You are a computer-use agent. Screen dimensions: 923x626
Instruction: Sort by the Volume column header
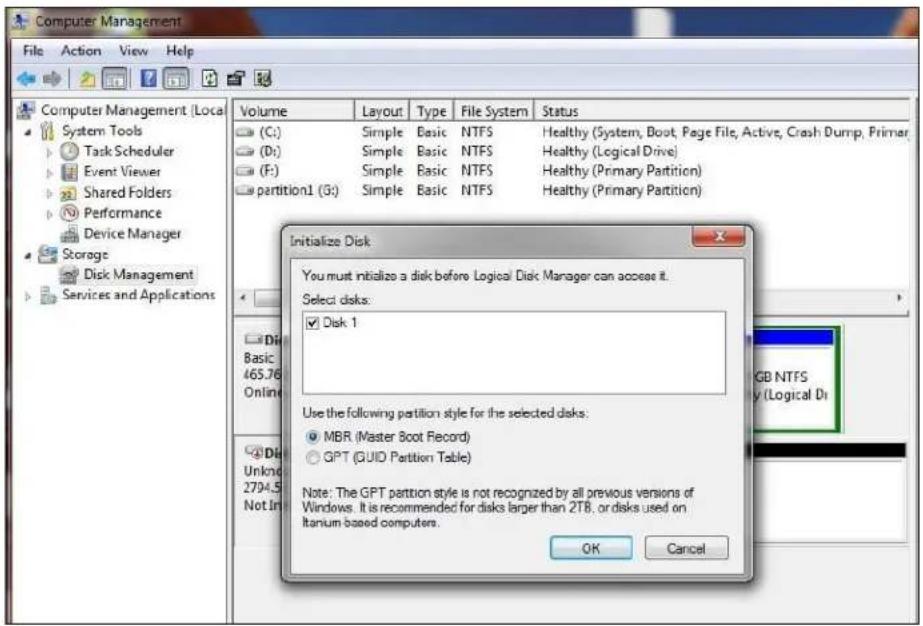(x=294, y=111)
